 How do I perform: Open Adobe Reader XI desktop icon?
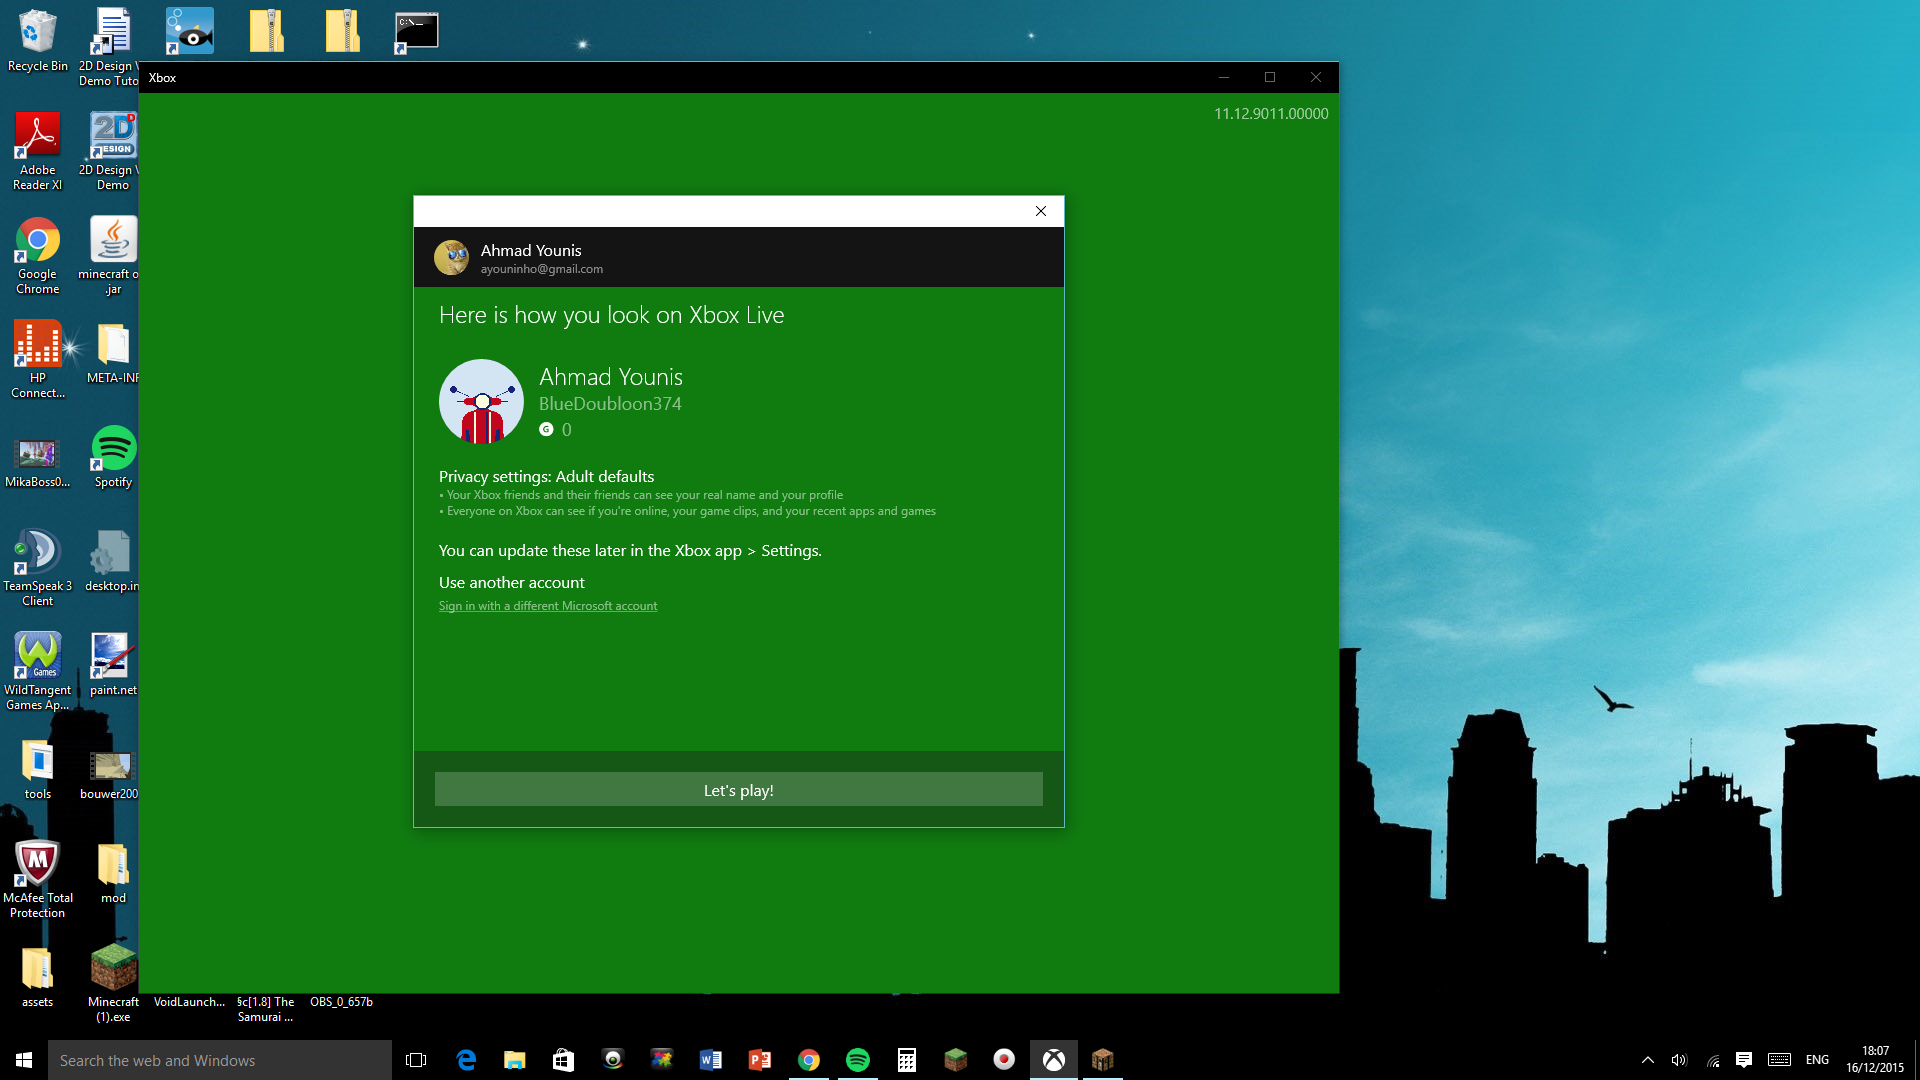click(x=38, y=152)
